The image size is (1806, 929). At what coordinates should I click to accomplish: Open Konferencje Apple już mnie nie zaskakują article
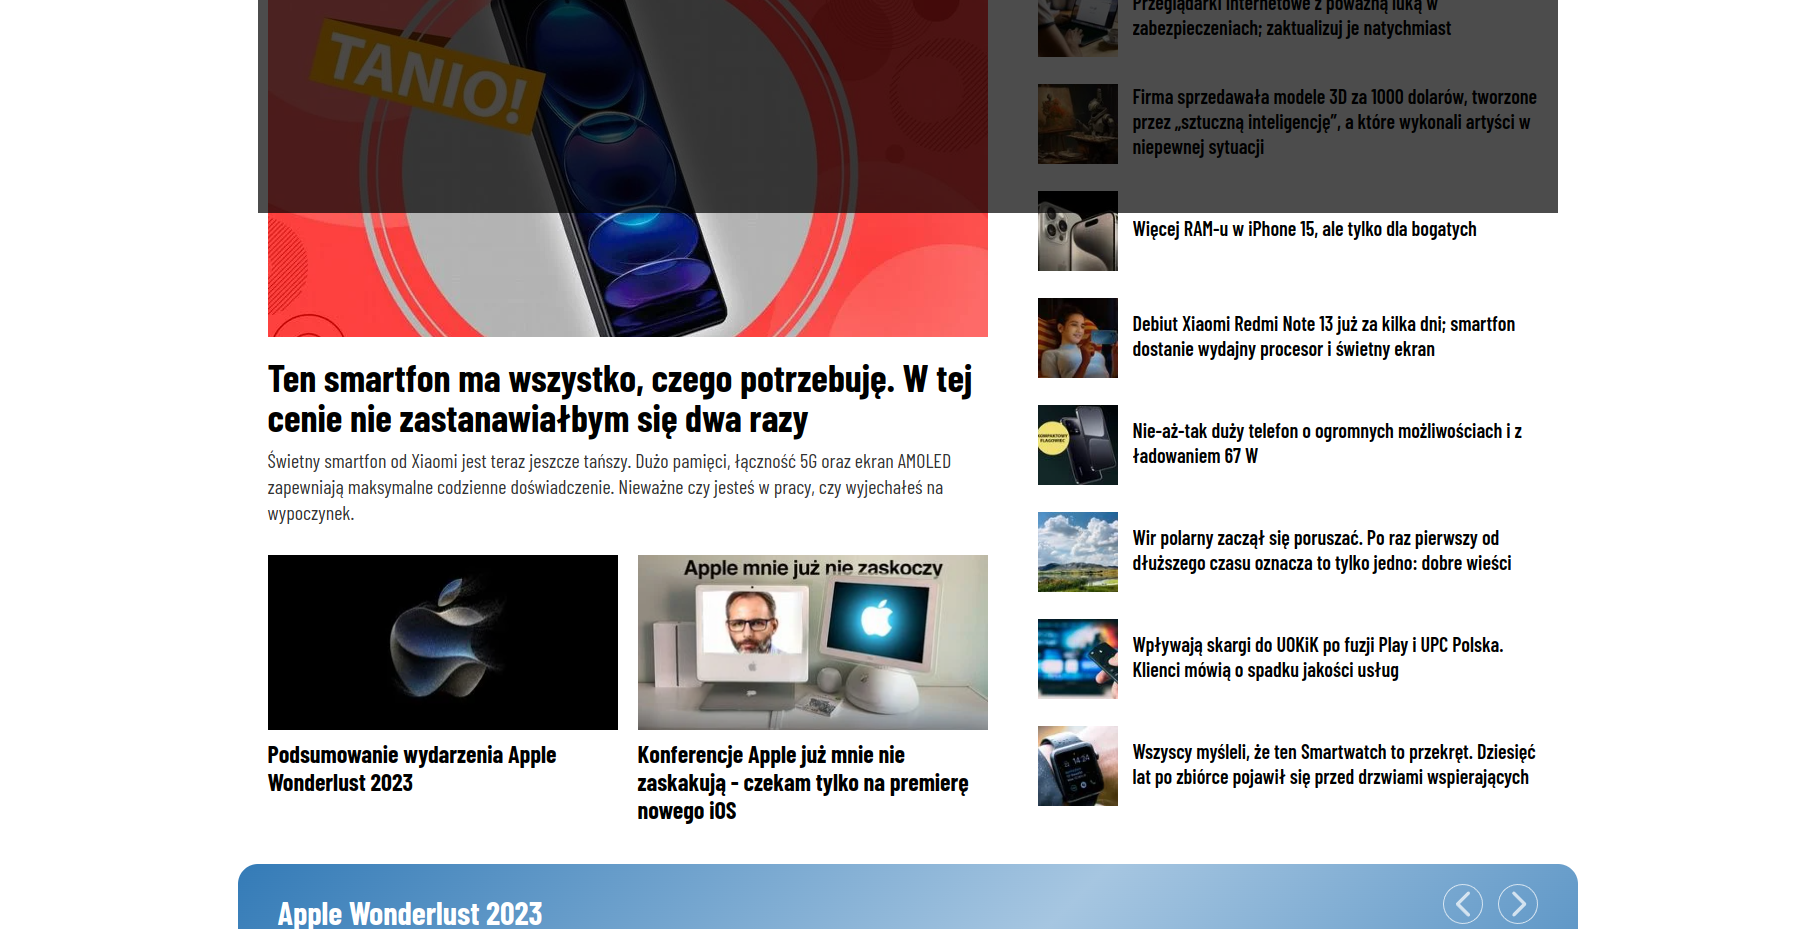pyautogui.click(x=802, y=782)
